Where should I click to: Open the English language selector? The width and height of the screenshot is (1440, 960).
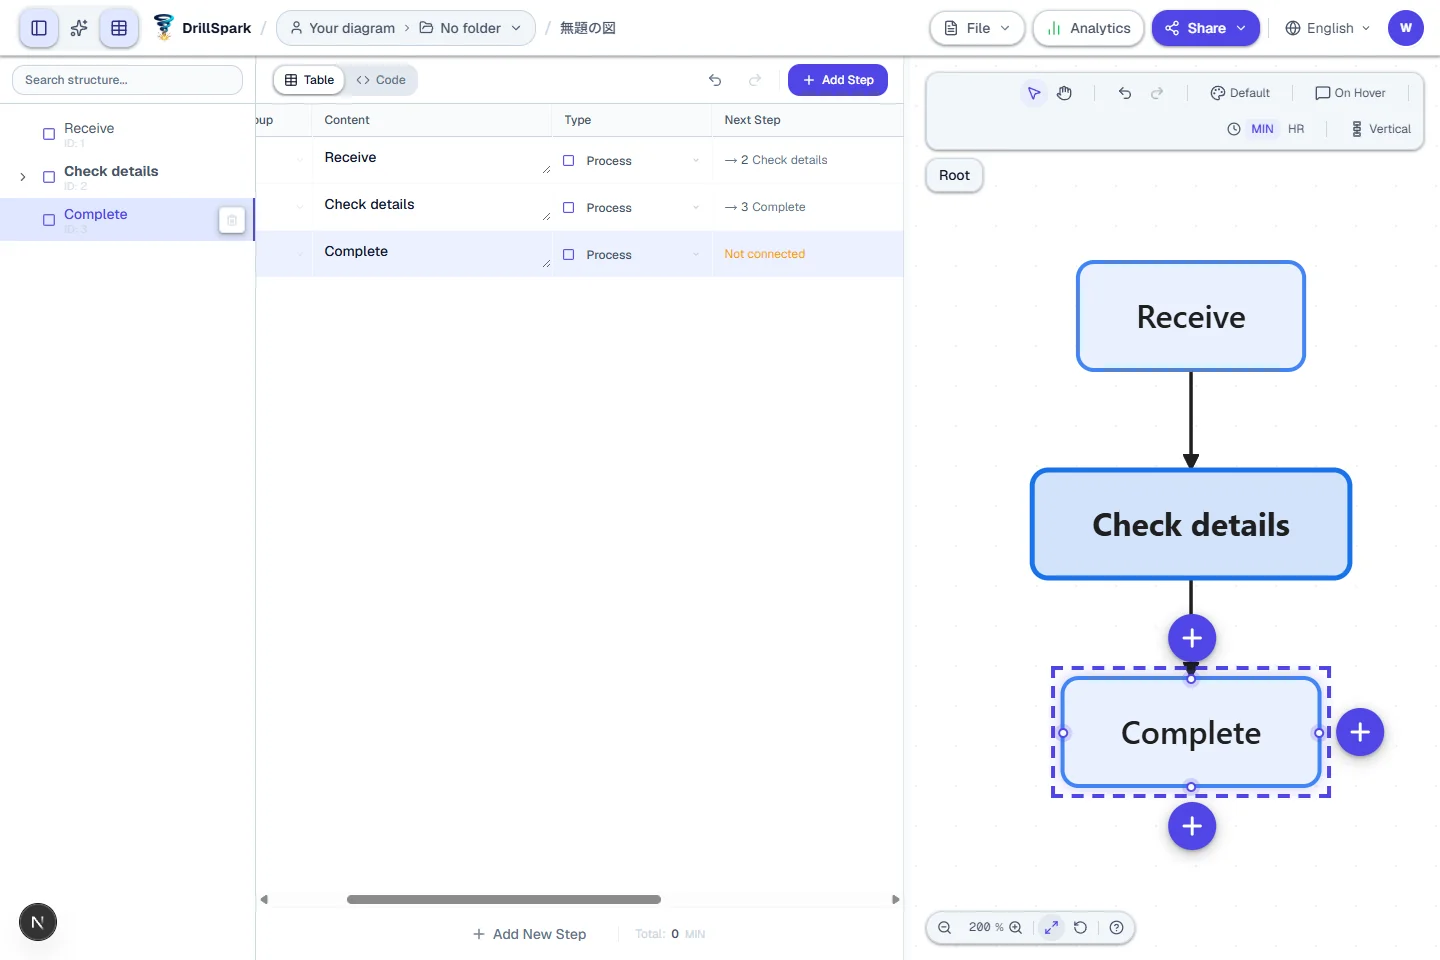[x=1328, y=28]
